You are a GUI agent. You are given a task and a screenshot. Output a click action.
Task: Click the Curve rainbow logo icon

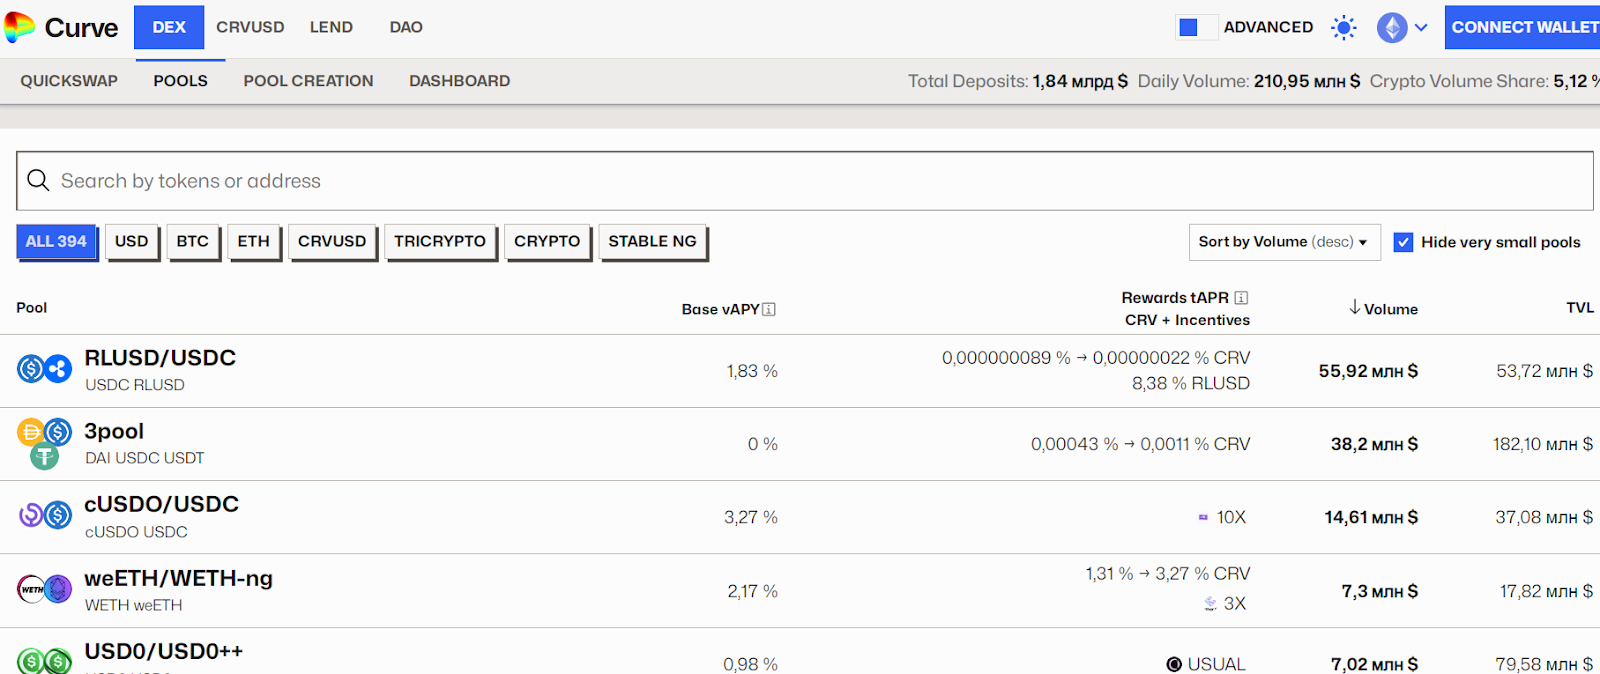(x=19, y=27)
